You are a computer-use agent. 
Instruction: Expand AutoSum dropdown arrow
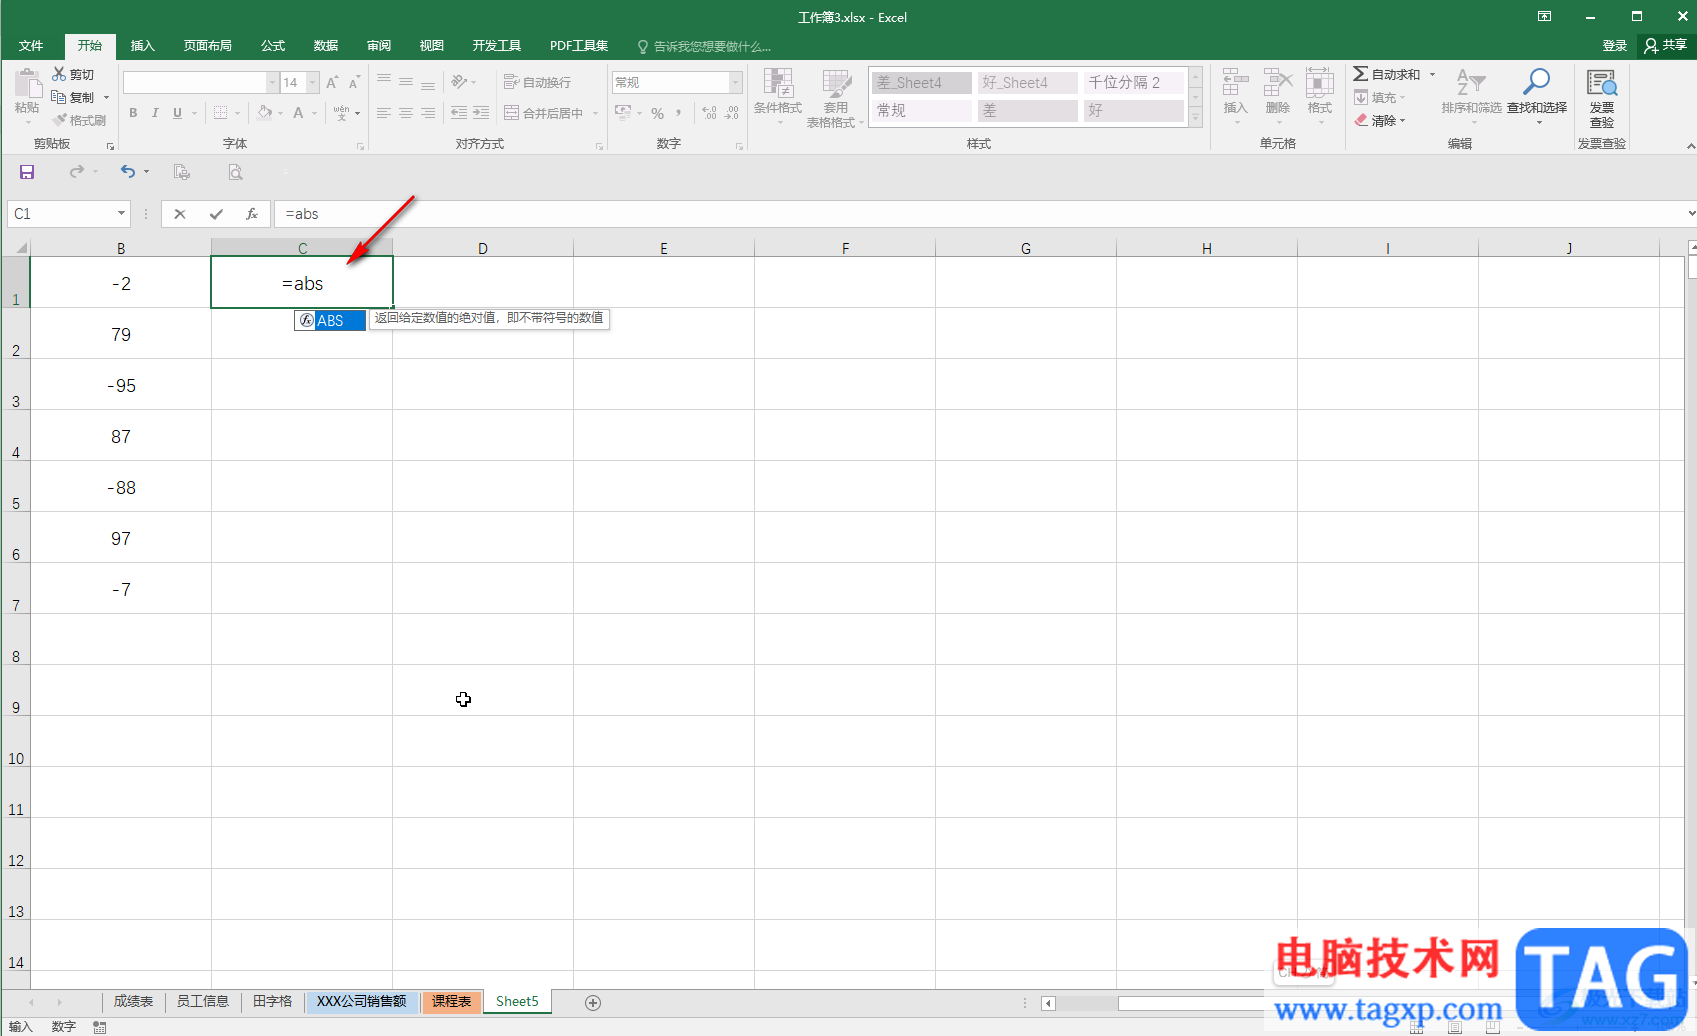coord(1432,74)
